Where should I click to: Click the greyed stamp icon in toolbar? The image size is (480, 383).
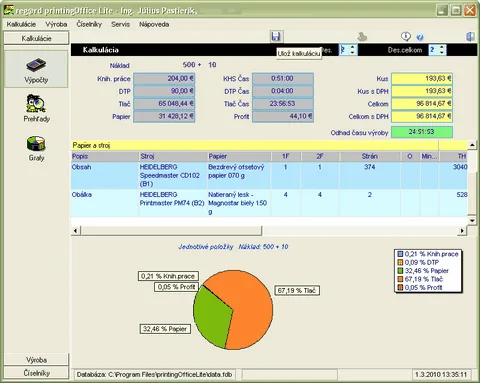click(x=362, y=37)
